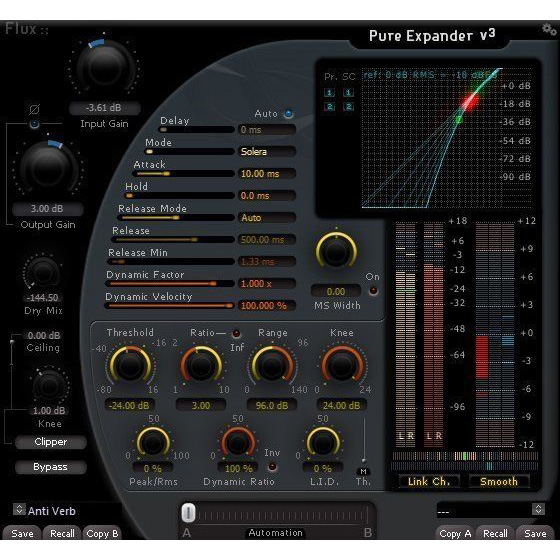The height and width of the screenshot is (560, 560).
Task: Click the MS Width value 0.00
Action: (x=336, y=291)
